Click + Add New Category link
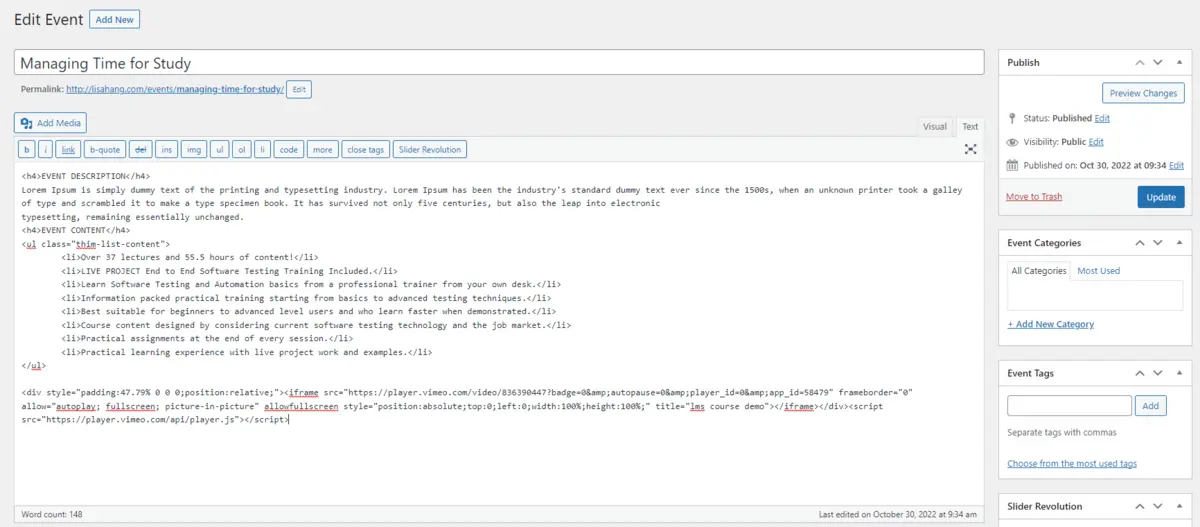1200x527 pixels. point(1050,324)
